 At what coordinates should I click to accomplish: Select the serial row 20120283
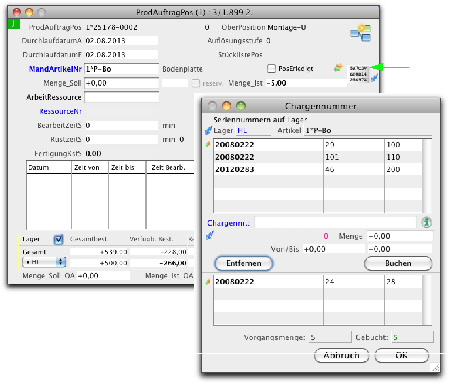coord(318,169)
